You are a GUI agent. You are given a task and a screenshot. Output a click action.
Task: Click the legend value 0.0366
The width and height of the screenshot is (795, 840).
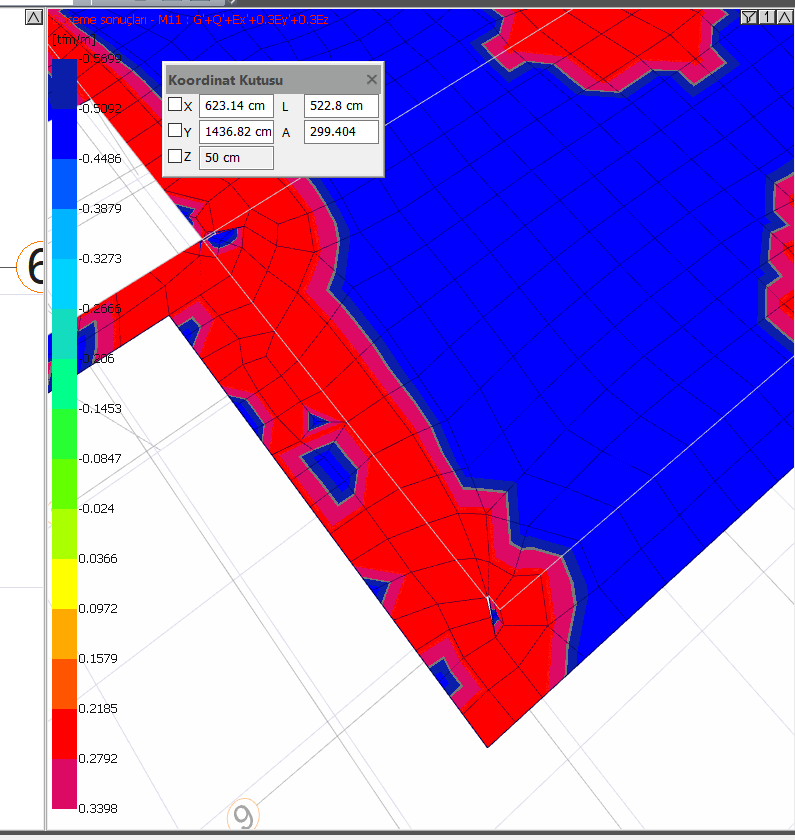click(98, 559)
